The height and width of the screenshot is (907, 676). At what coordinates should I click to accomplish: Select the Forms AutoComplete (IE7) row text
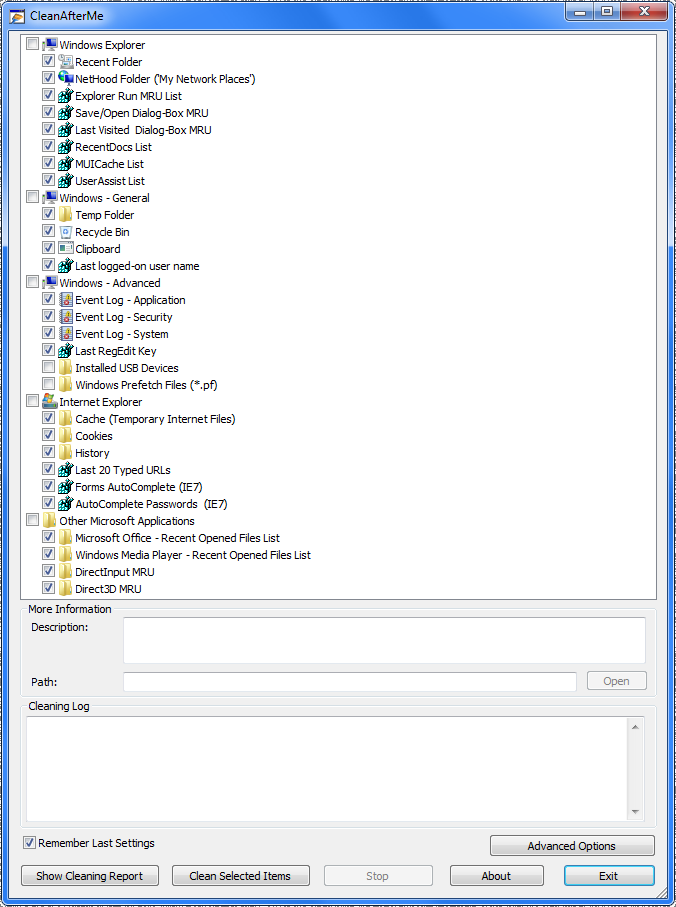coord(139,487)
